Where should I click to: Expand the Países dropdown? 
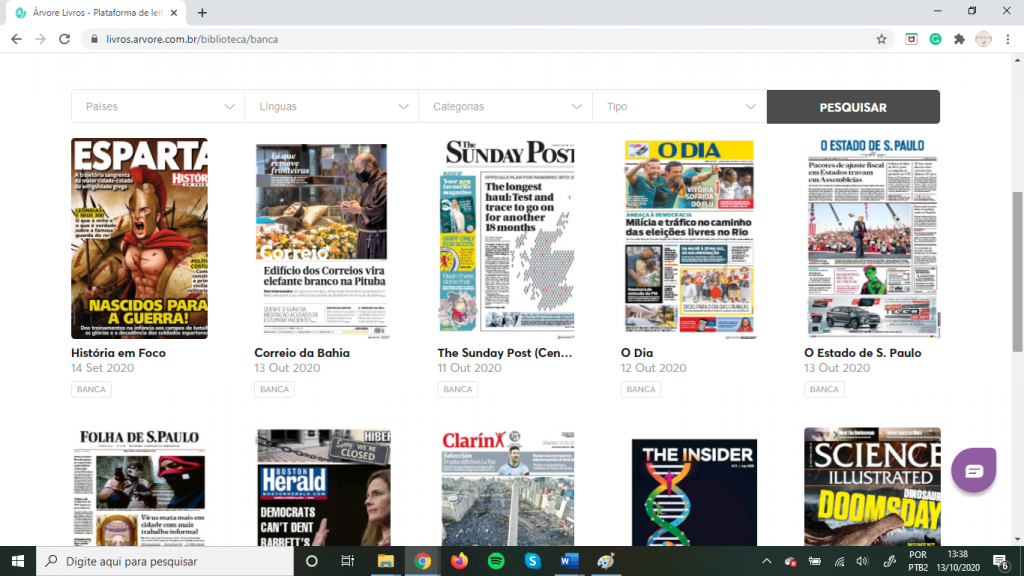tap(158, 107)
